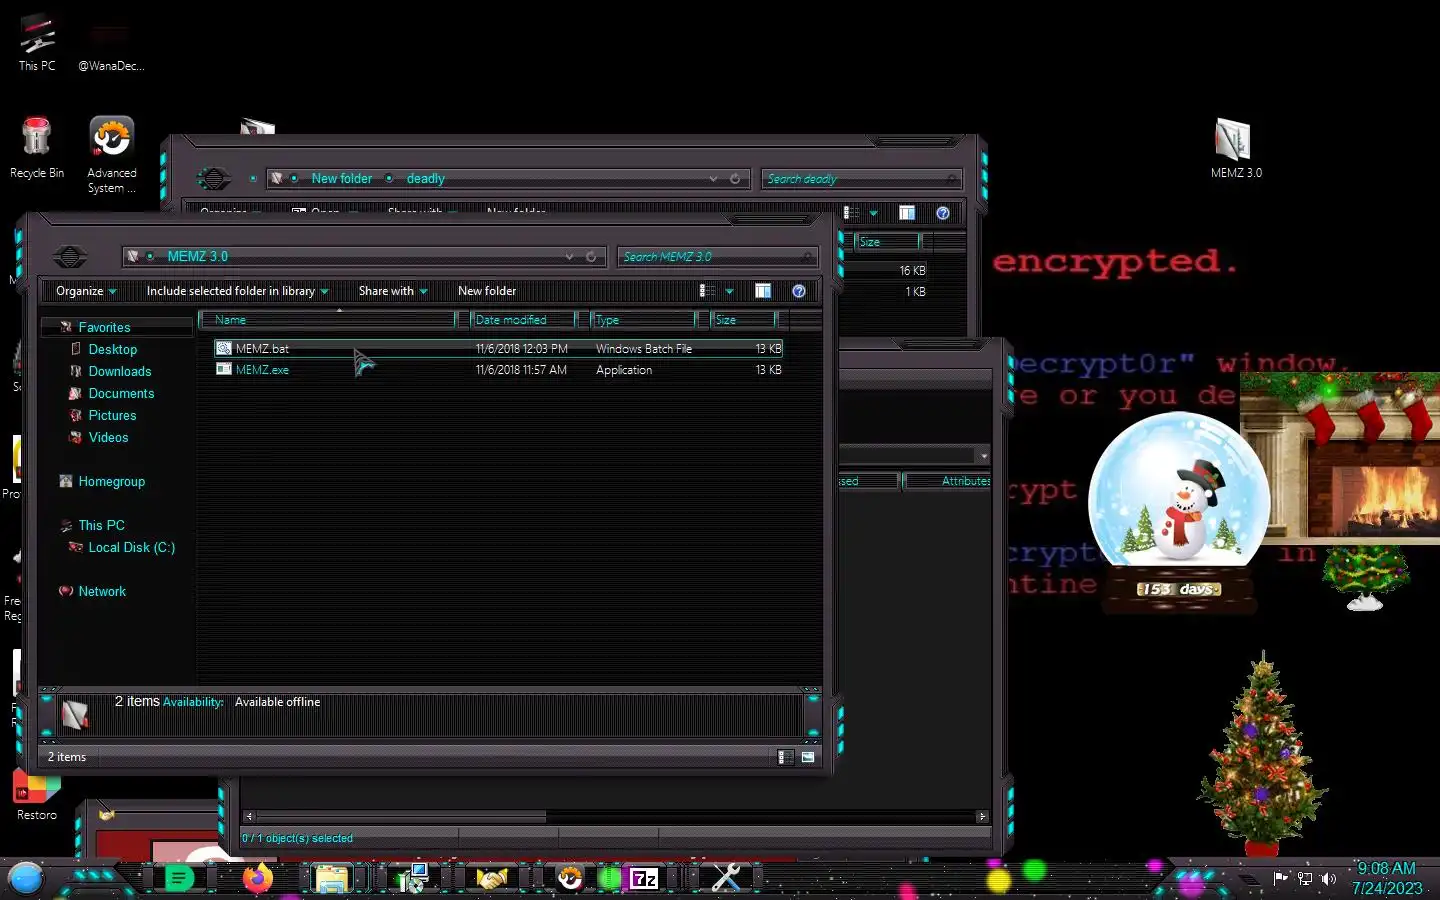
Task: Switch to large icons view in status bar
Action: [x=808, y=757]
